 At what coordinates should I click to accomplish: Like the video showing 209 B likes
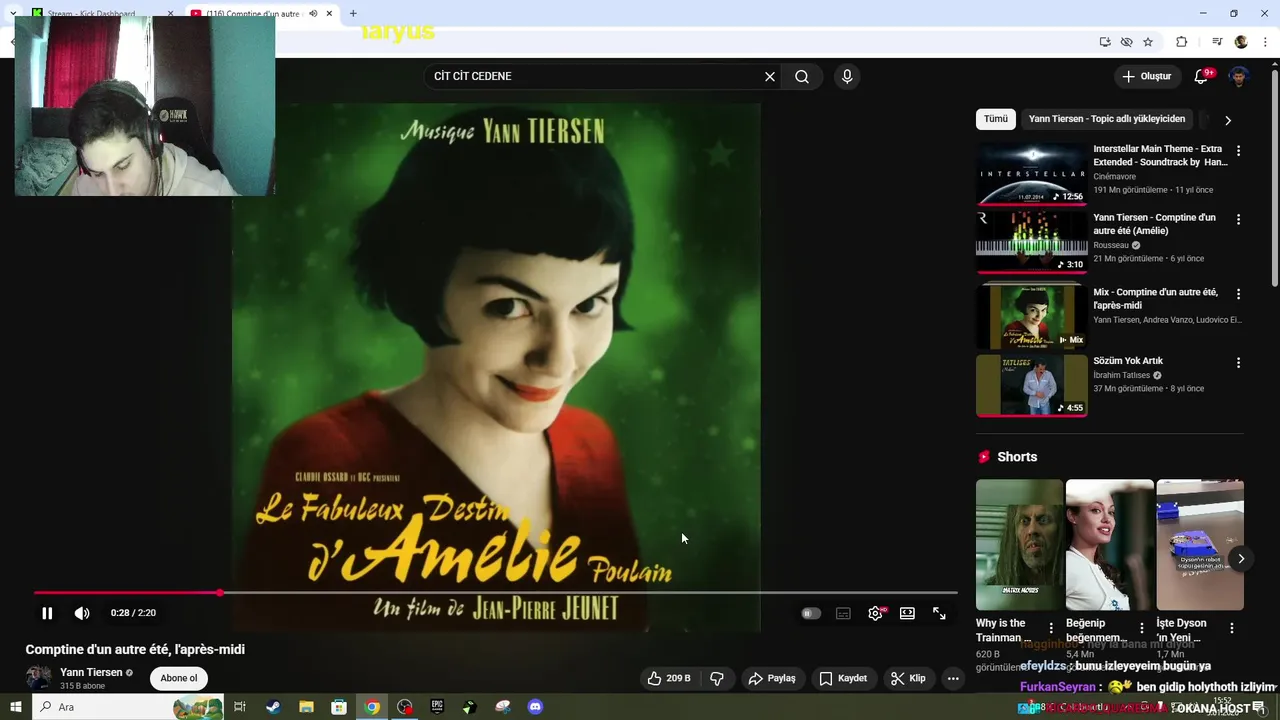(x=669, y=678)
